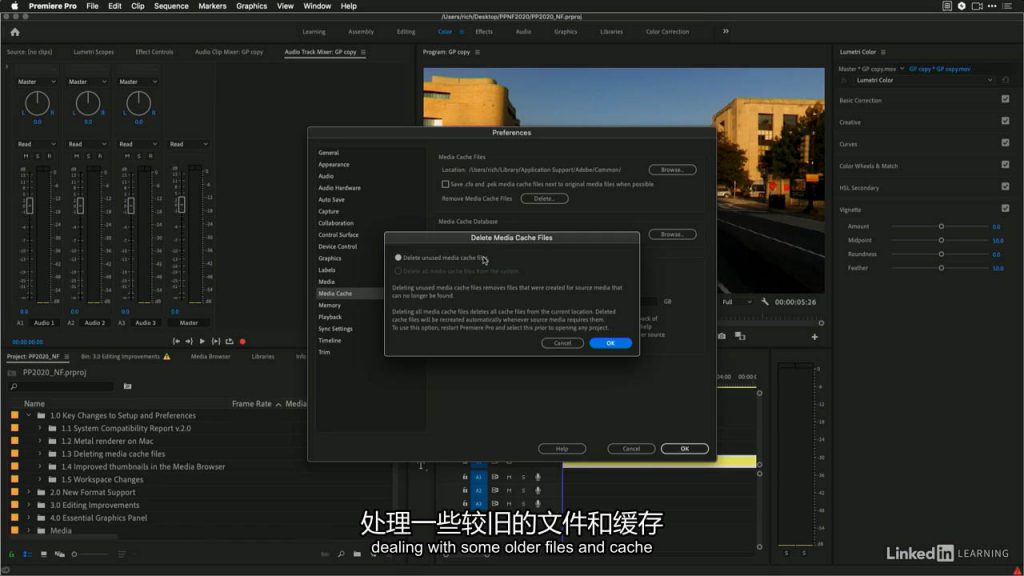The height and width of the screenshot is (576, 1024).
Task: Toggle sync lock on timeline track A2
Action: (x=495, y=490)
